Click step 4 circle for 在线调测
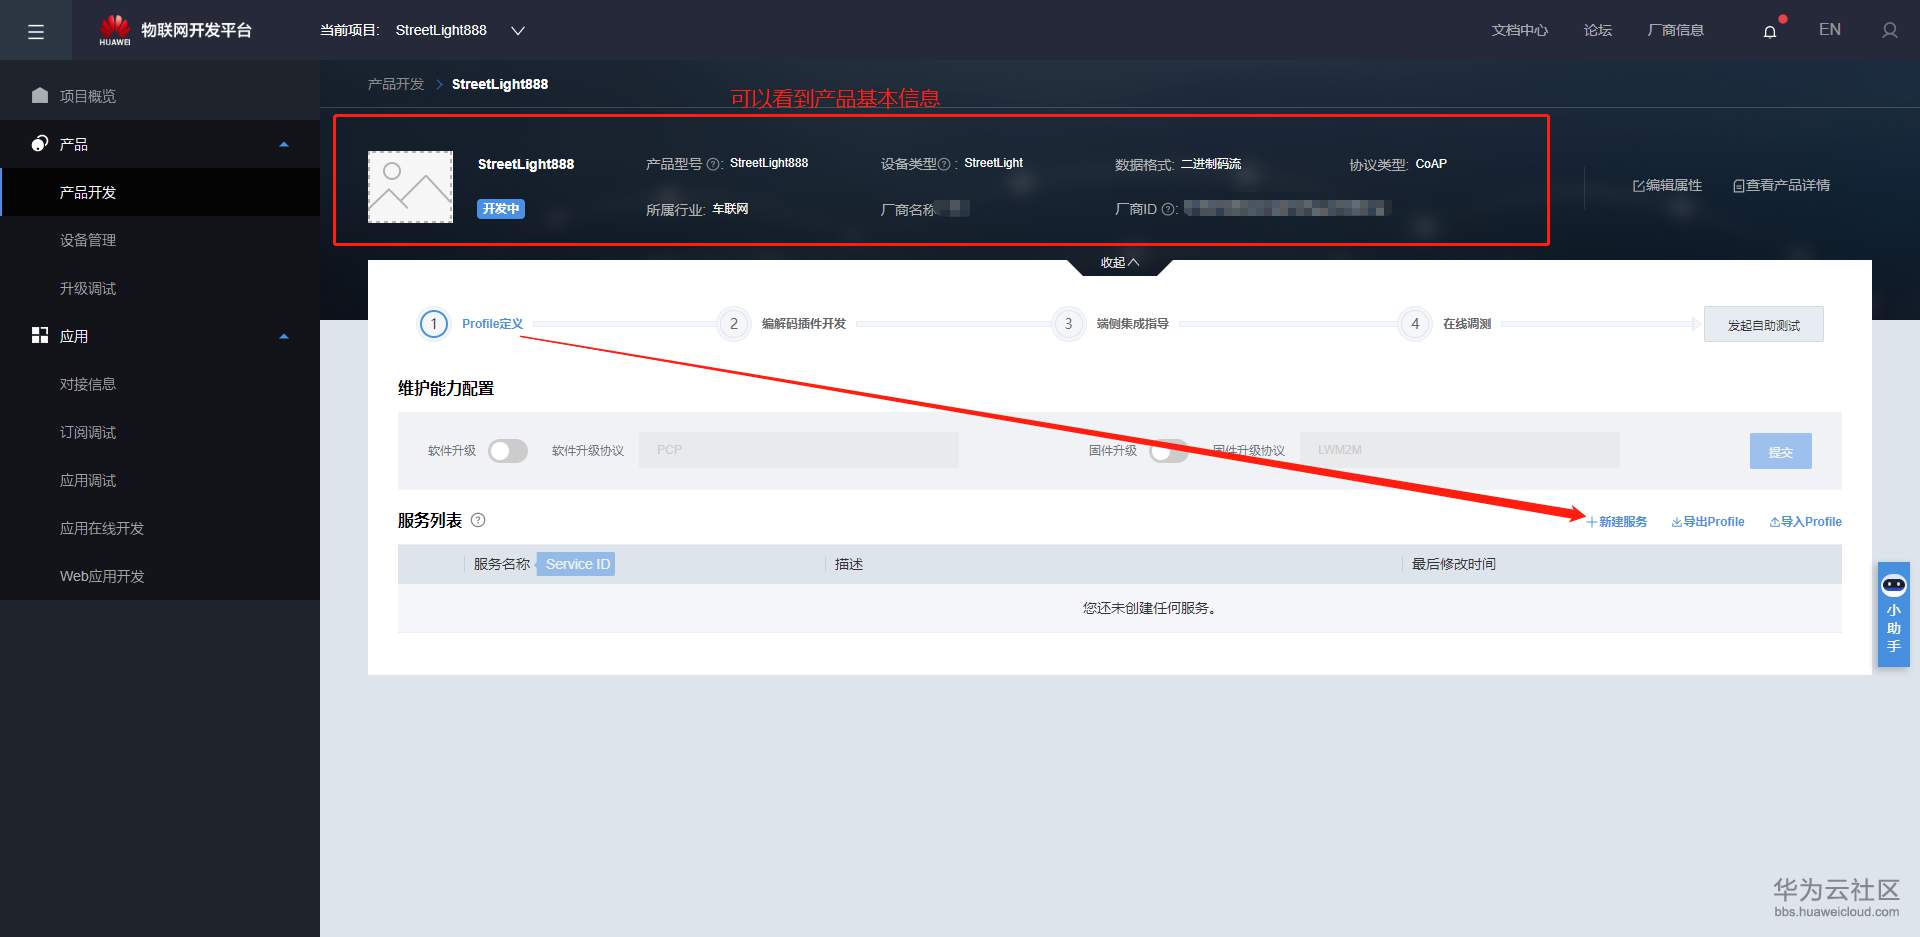Screen dimensions: 1920x937 pos(1415,324)
